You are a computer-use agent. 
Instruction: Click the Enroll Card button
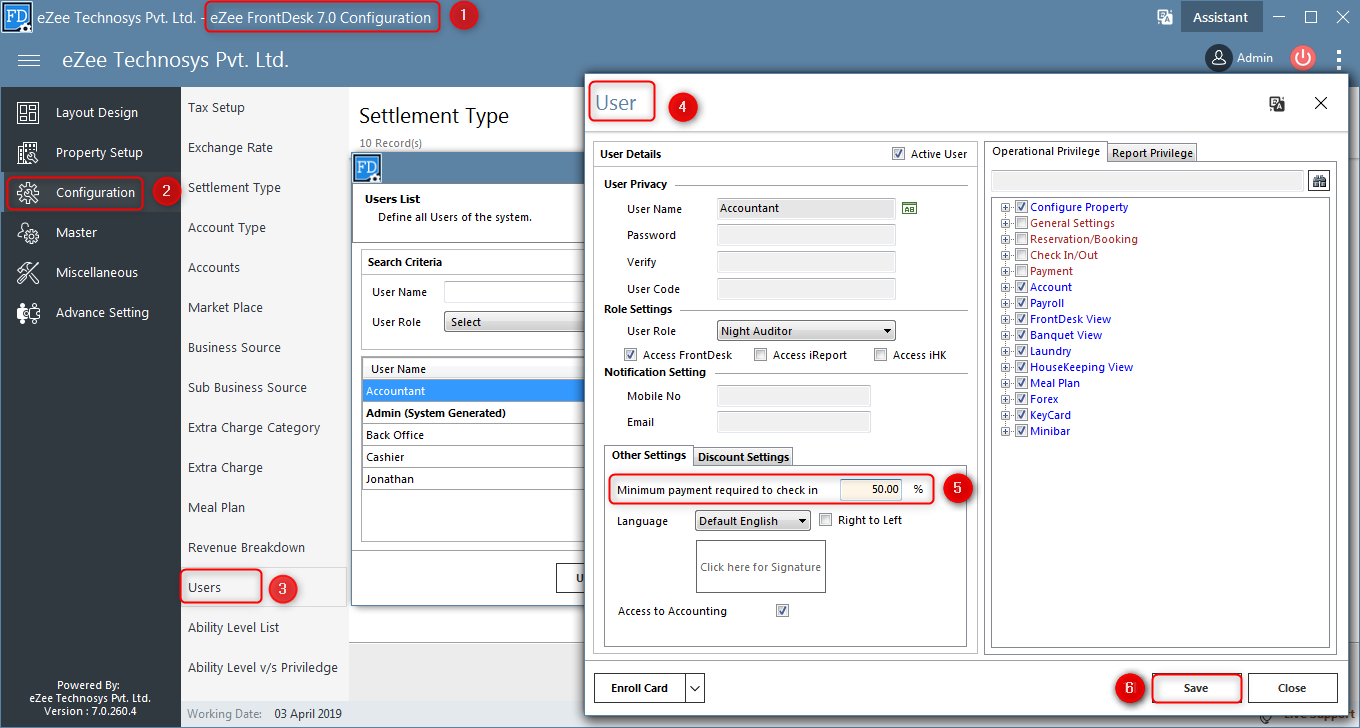[640, 688]
